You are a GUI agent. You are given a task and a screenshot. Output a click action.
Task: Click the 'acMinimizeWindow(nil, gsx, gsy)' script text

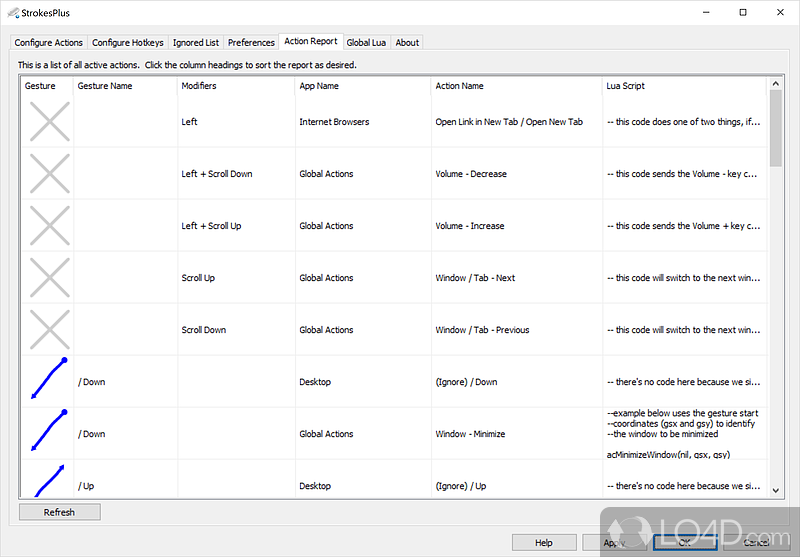coord(668,454)
